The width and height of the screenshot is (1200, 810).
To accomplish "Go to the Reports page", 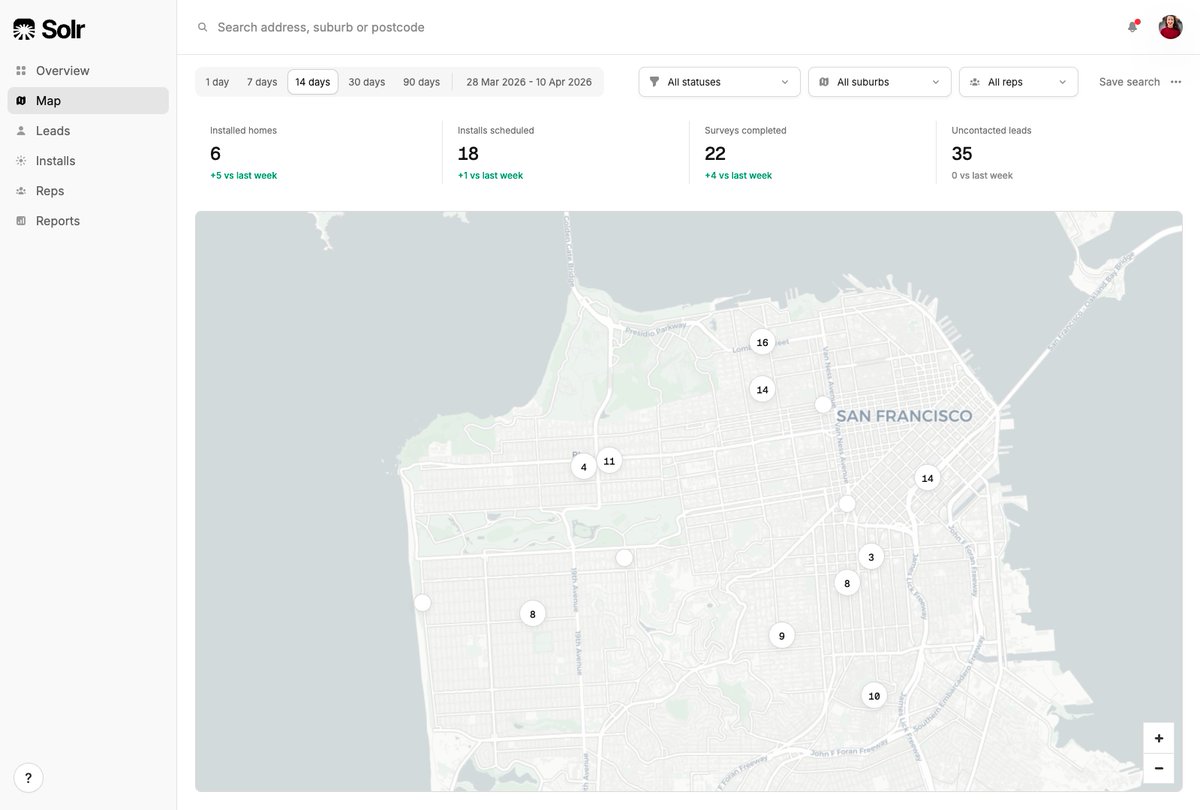I will (88, 221).
